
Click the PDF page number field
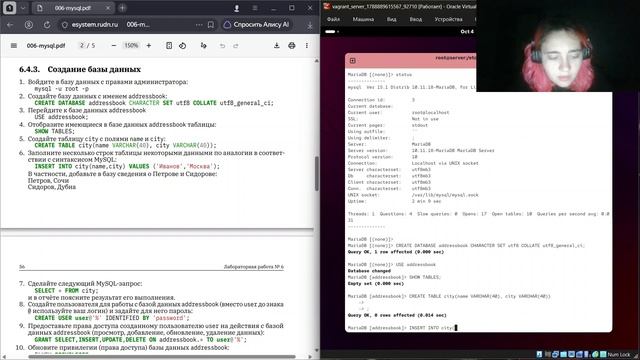point(82,45)
